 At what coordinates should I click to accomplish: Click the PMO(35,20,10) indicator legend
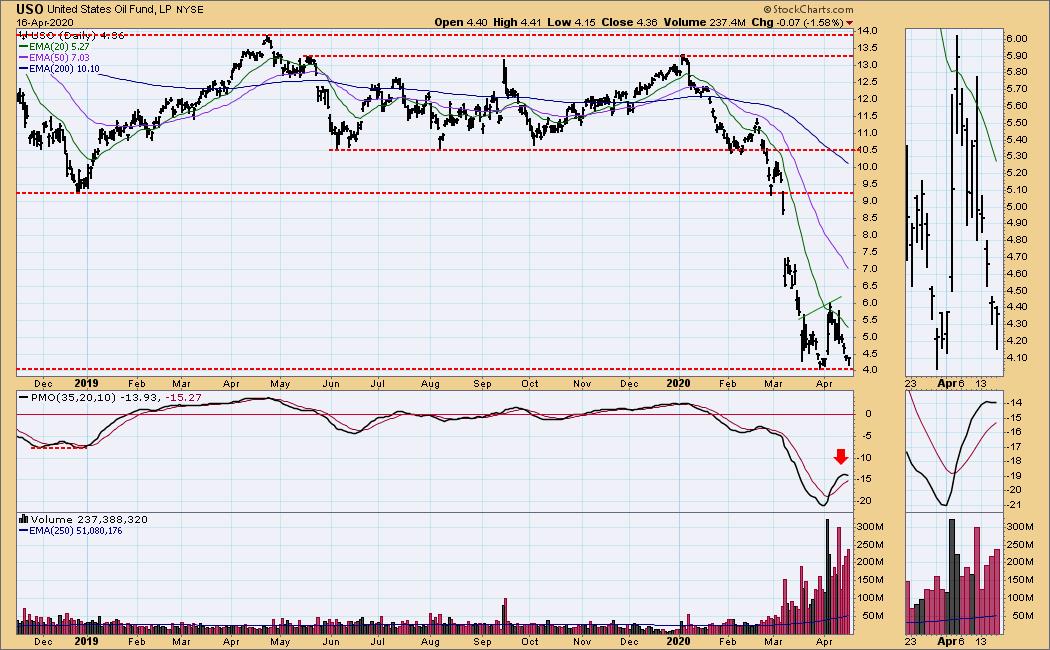110,398
